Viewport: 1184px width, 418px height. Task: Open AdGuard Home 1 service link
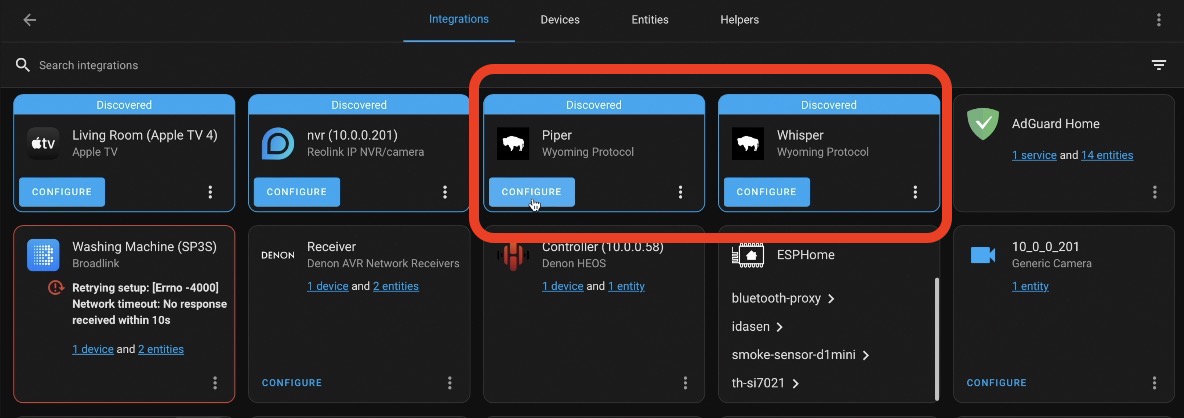1034,155
